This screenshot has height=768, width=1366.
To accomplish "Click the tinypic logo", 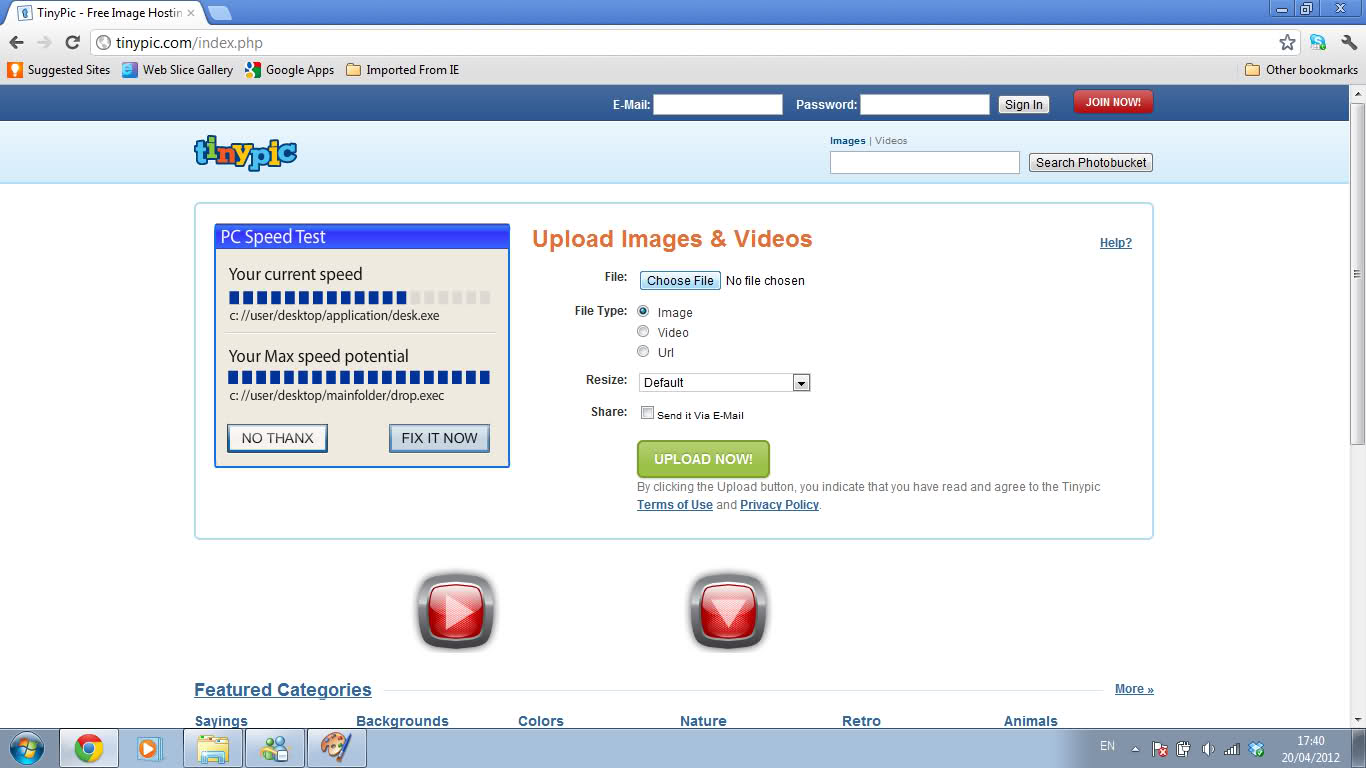I will pyautogui.click(x=245, y=153).
